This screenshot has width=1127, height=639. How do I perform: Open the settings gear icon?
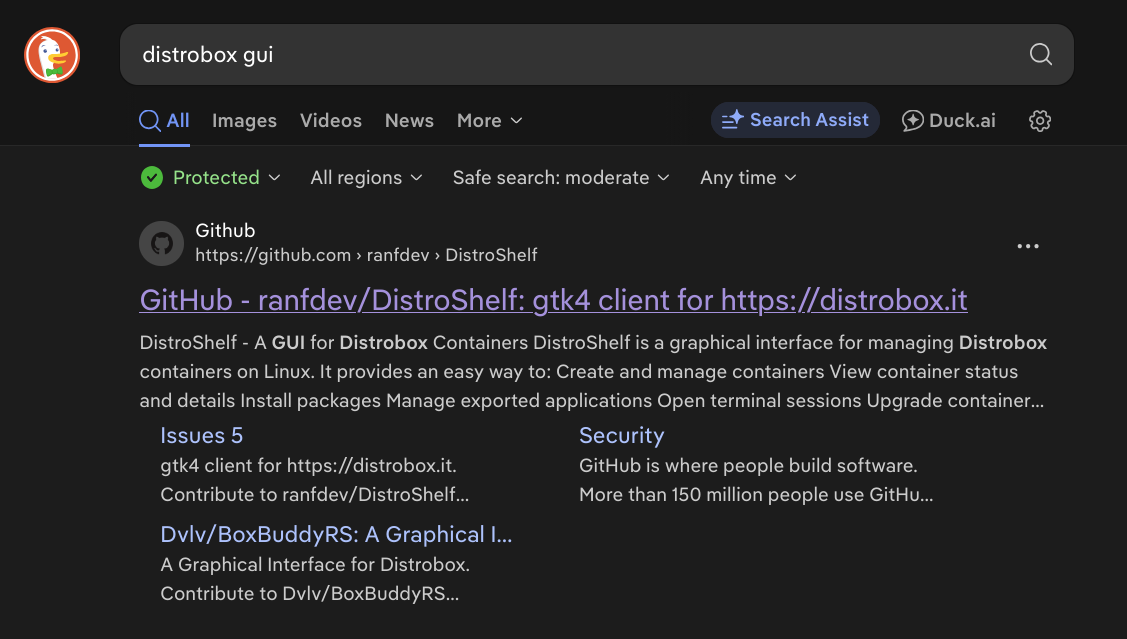[1040, 121]
